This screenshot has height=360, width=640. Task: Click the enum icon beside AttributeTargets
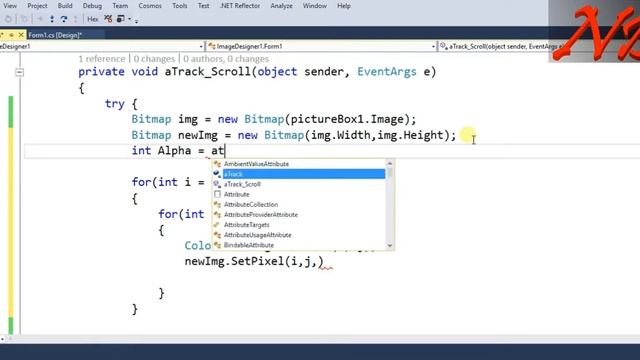[217, 225]
